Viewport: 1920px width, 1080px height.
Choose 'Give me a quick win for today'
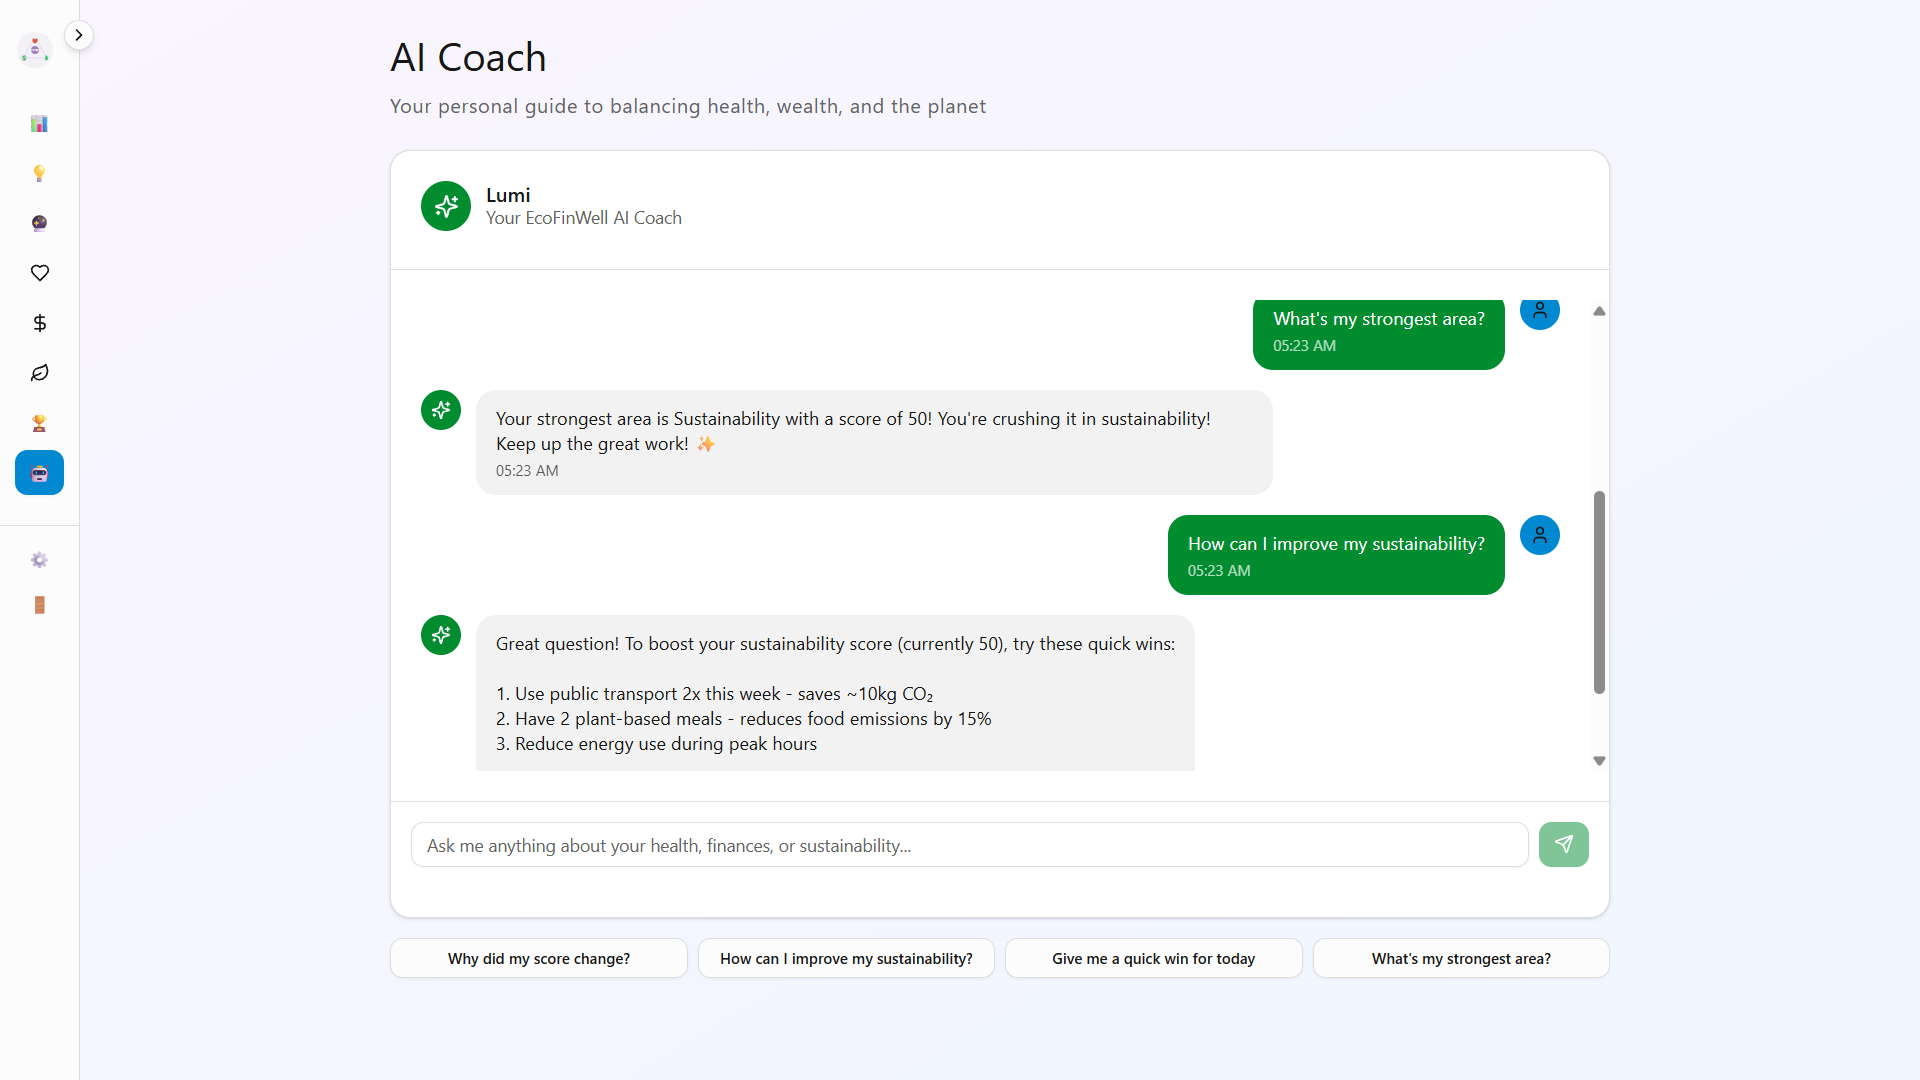[x=1153, y=958]
